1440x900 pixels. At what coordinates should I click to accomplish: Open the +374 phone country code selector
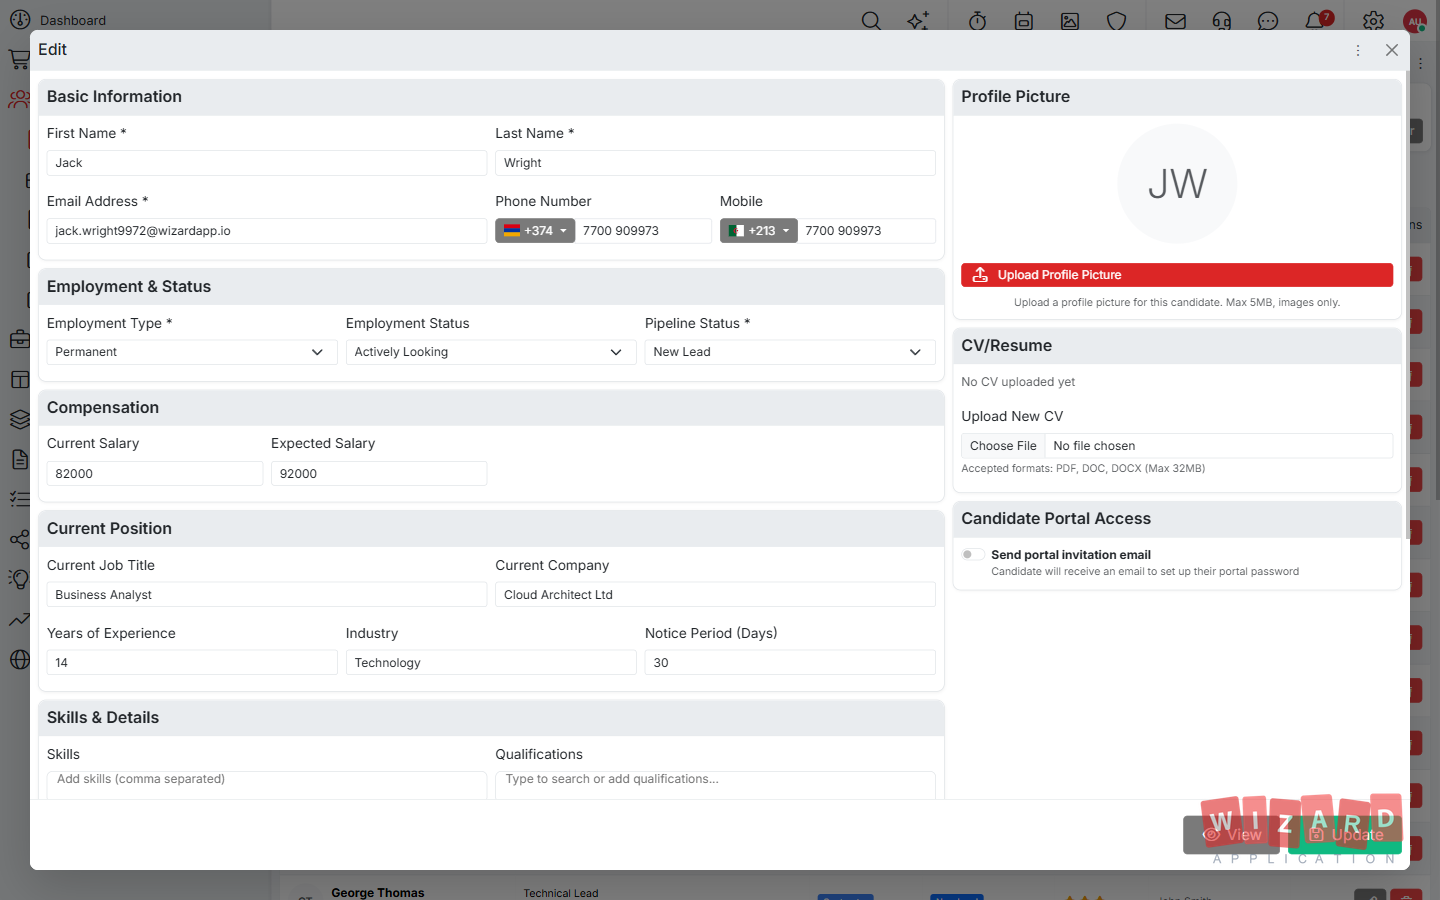click(535, 231)
